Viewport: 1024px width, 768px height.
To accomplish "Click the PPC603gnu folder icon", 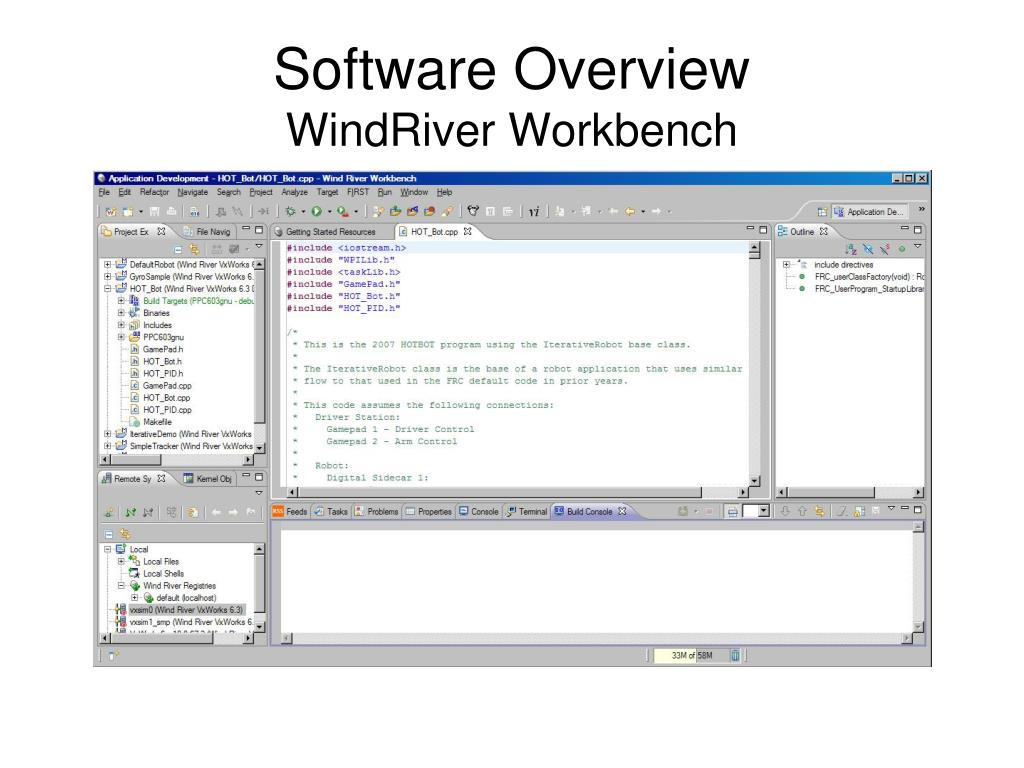I will pos(134,337).
